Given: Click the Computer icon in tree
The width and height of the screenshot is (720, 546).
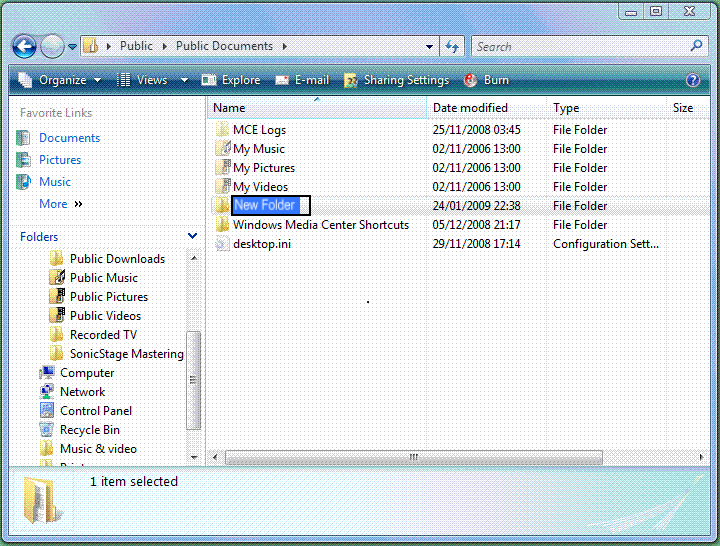Looking at the screenshot, I should point(47,373).
